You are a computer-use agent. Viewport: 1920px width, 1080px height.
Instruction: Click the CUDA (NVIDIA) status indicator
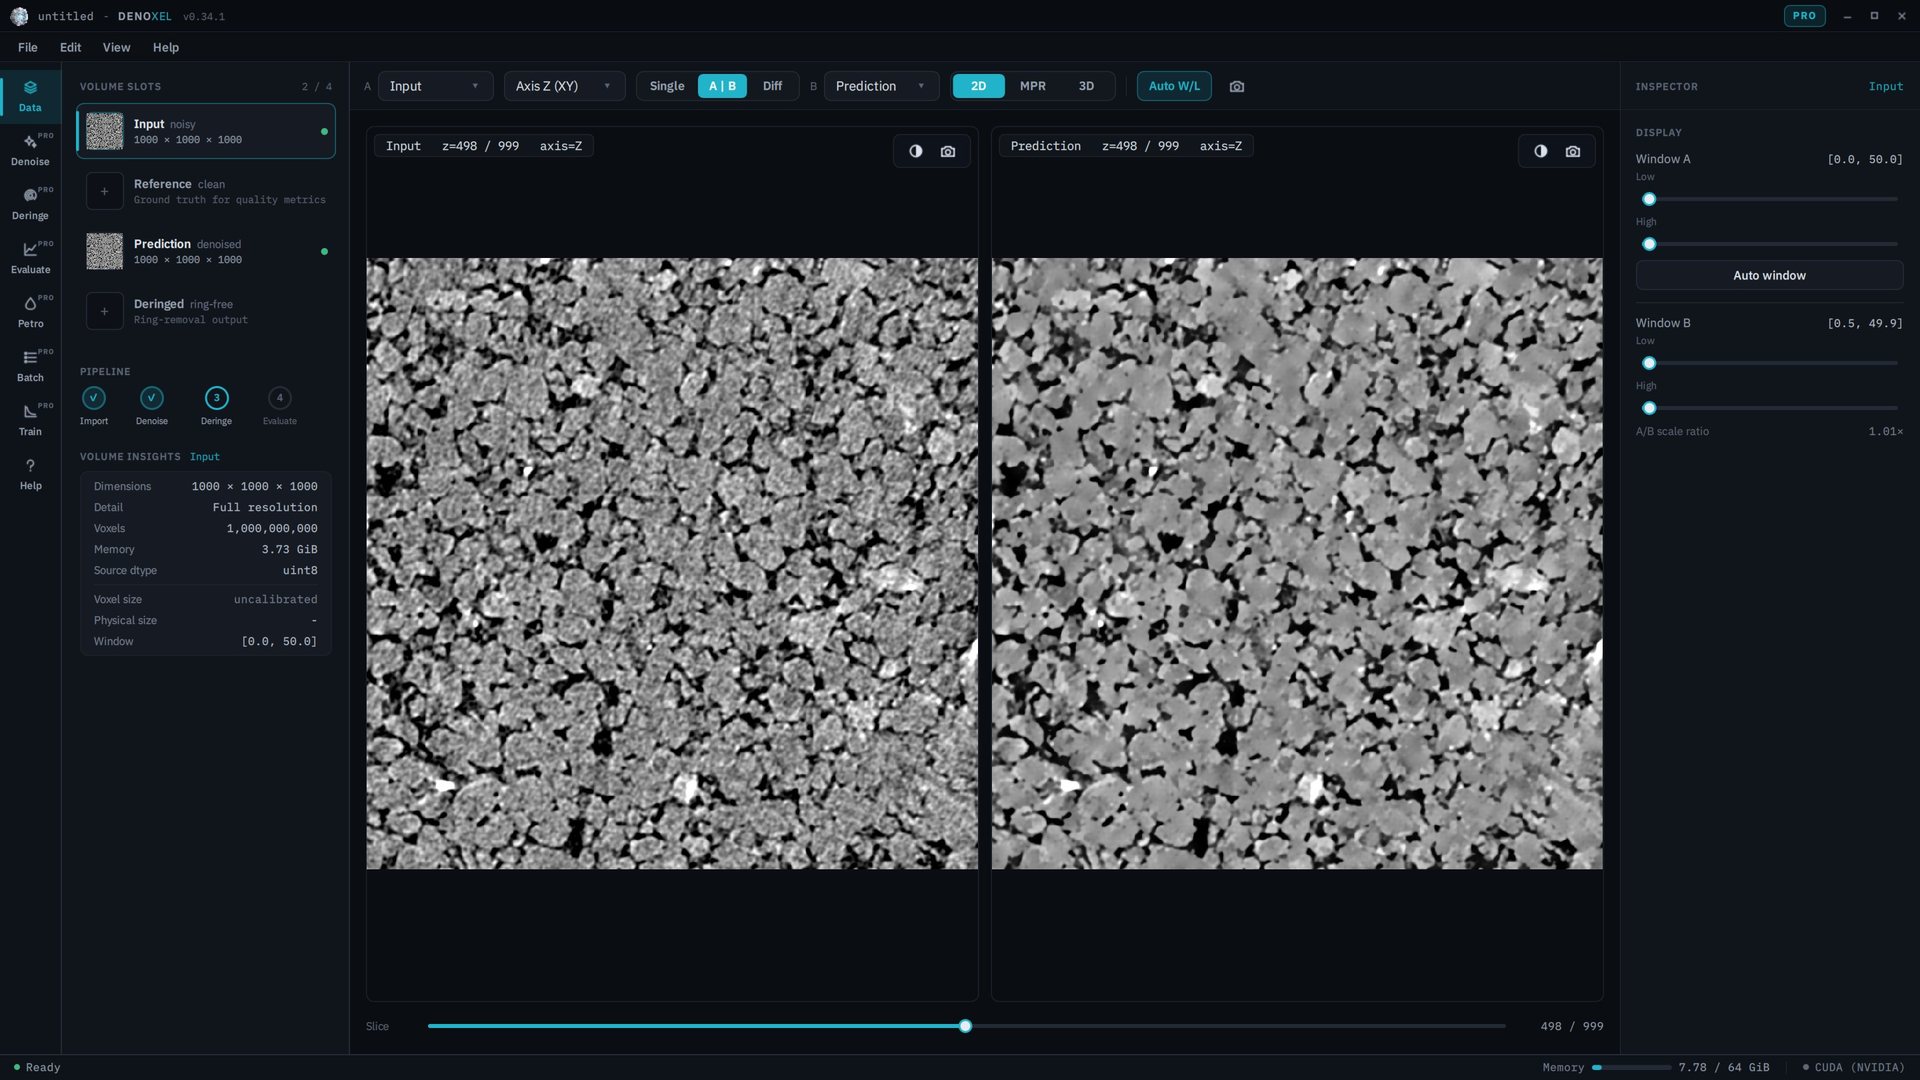click(1853, 1068)
